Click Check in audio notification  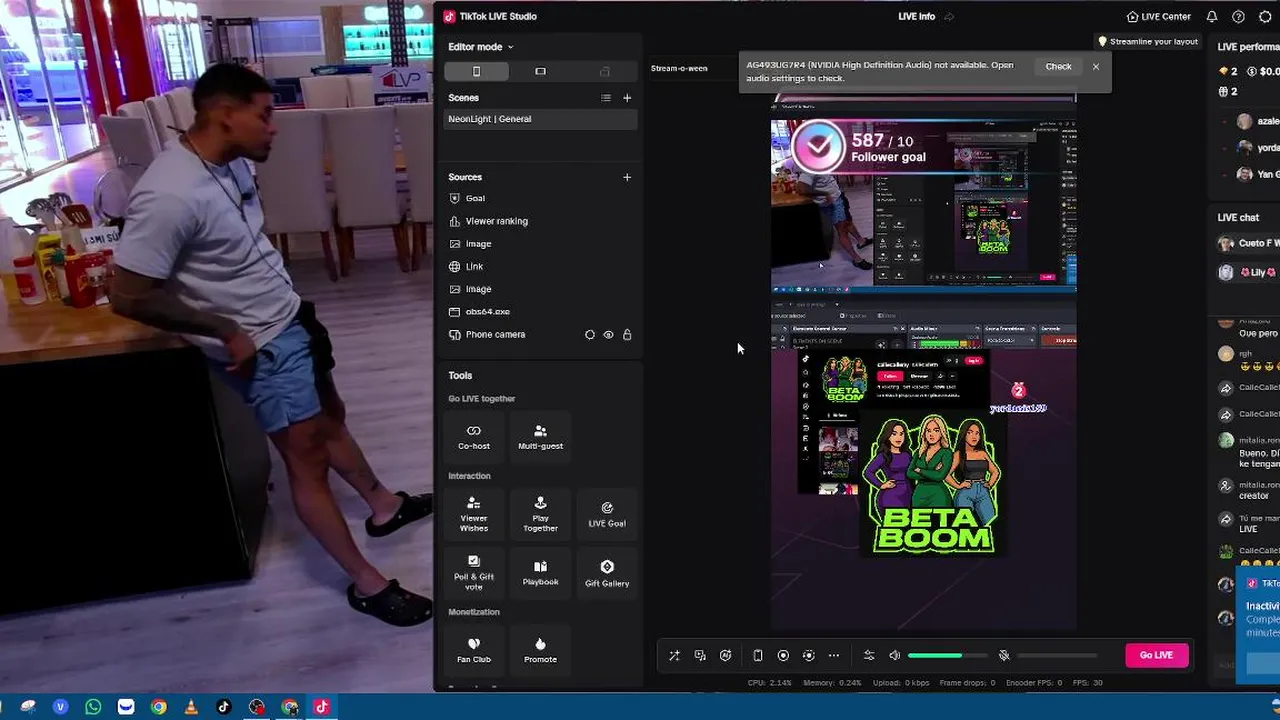tap(1058, 67)
